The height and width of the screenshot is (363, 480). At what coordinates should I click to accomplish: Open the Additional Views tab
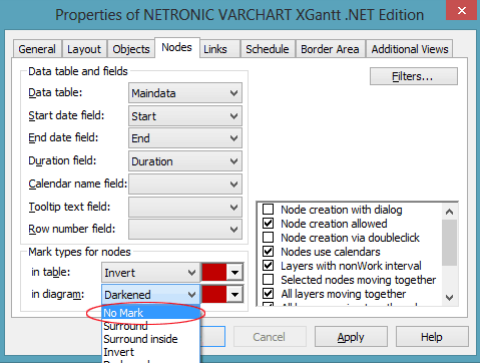[410, 49]
